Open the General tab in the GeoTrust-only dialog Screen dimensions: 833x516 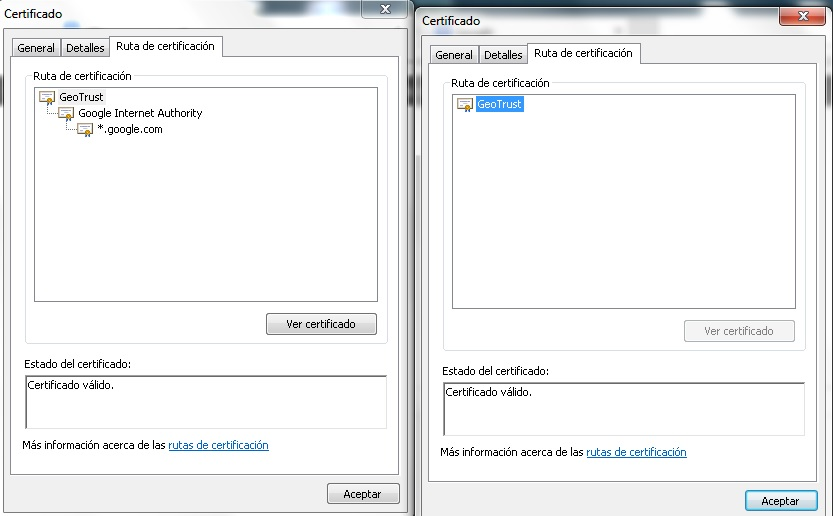click(454, 55)
